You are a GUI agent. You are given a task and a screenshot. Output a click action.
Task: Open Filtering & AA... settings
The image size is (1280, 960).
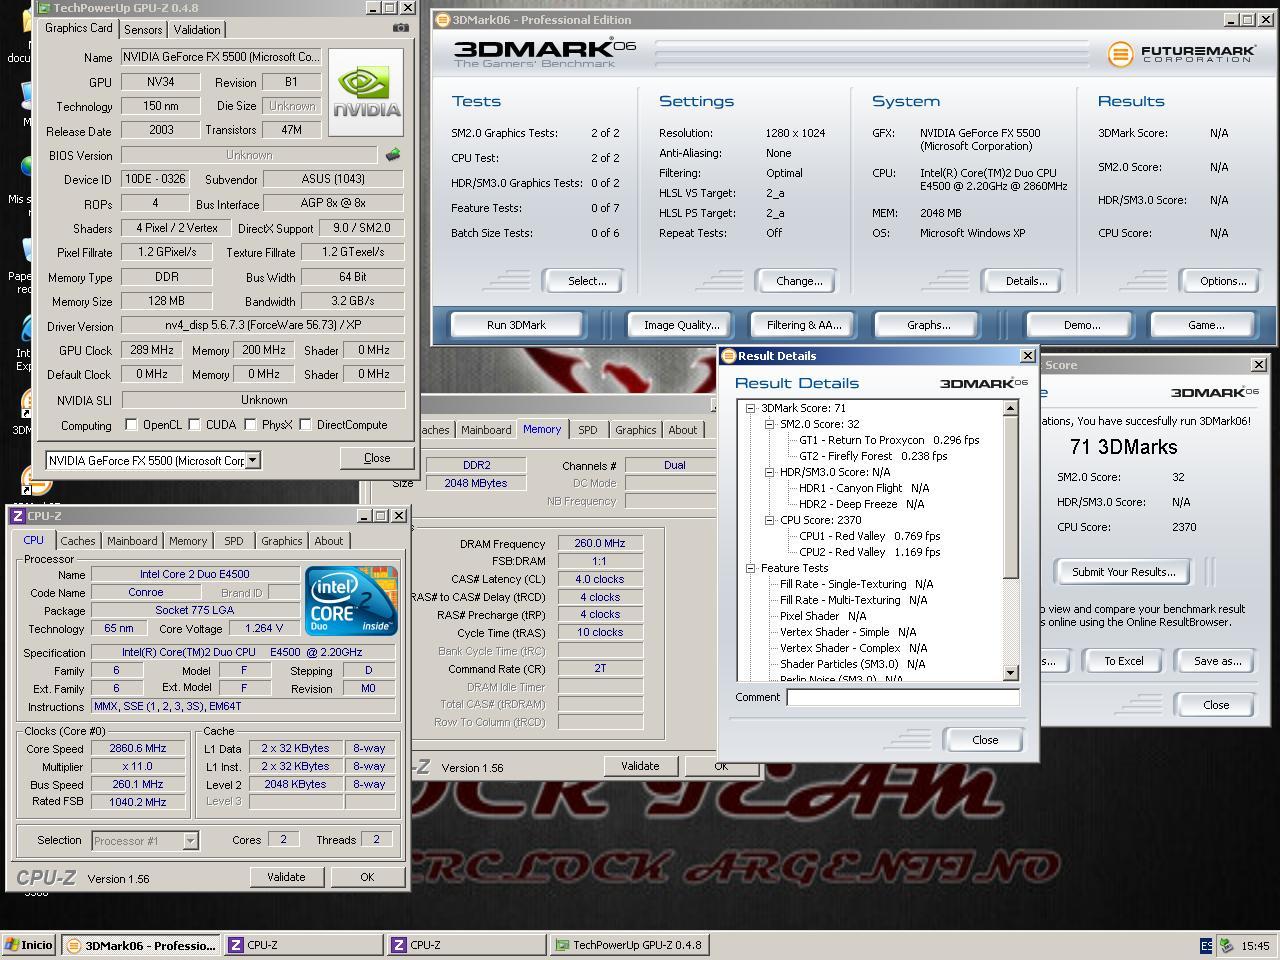[804, 325]
